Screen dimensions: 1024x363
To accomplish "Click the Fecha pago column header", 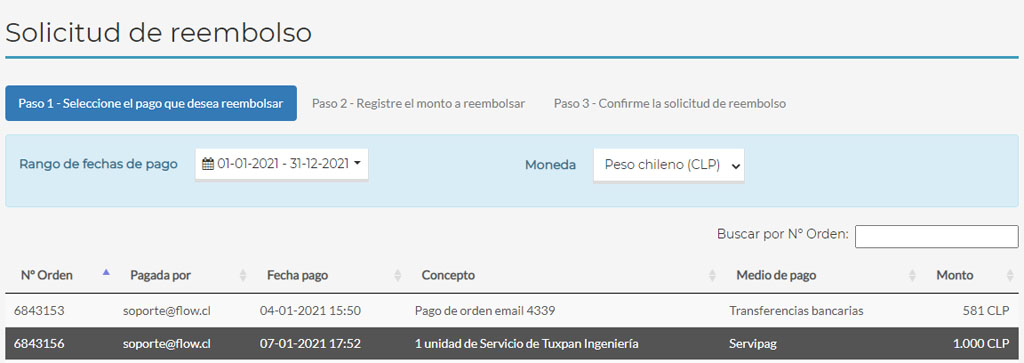I will pyautogui.click(x=298, y=276).
